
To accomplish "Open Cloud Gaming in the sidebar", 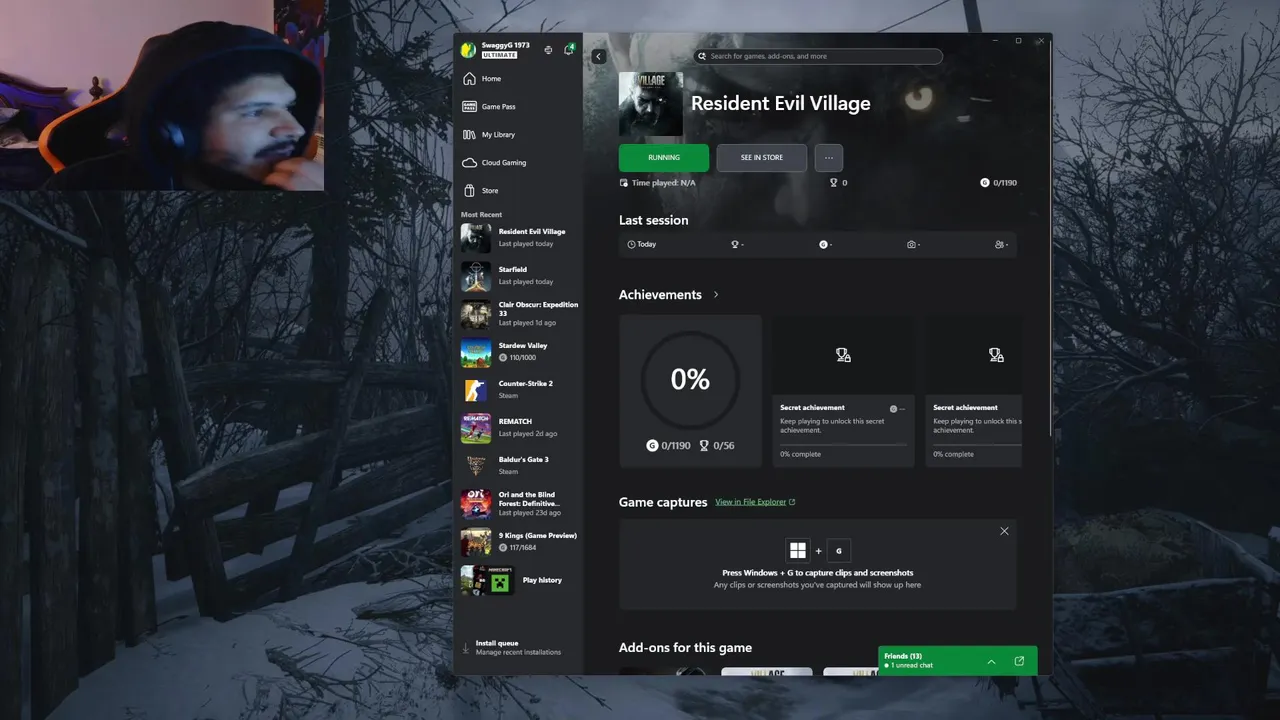I will (x=518, y=163).
